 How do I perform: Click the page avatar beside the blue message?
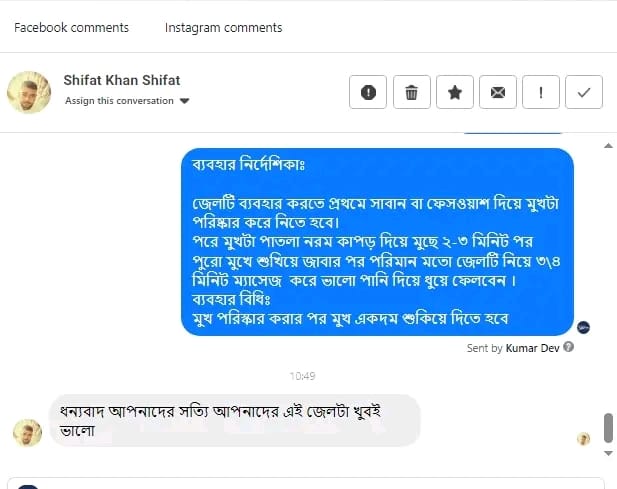(x=584, y=327)
